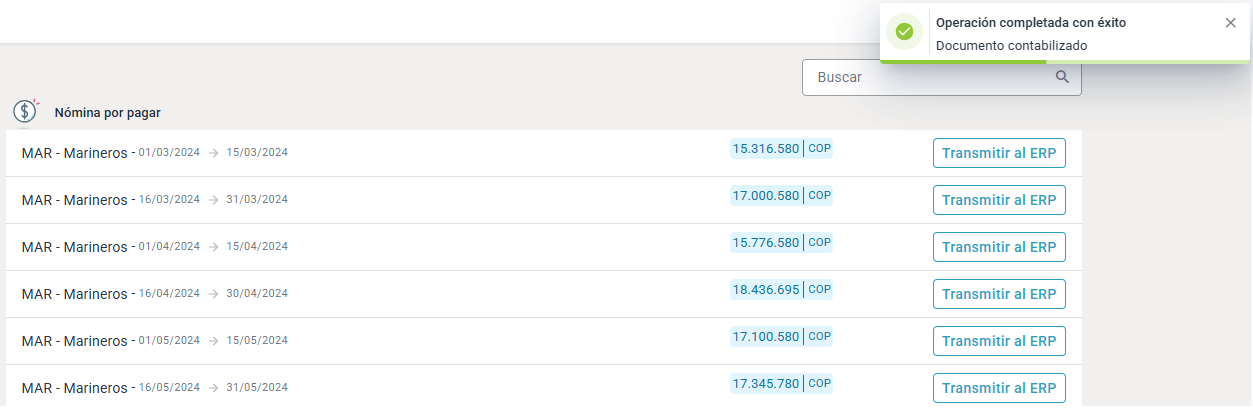Image resolution: width=1253 pixels, height=410 pixels.
Task: Click the green success checkmark icon
Action: coord(905,32)
